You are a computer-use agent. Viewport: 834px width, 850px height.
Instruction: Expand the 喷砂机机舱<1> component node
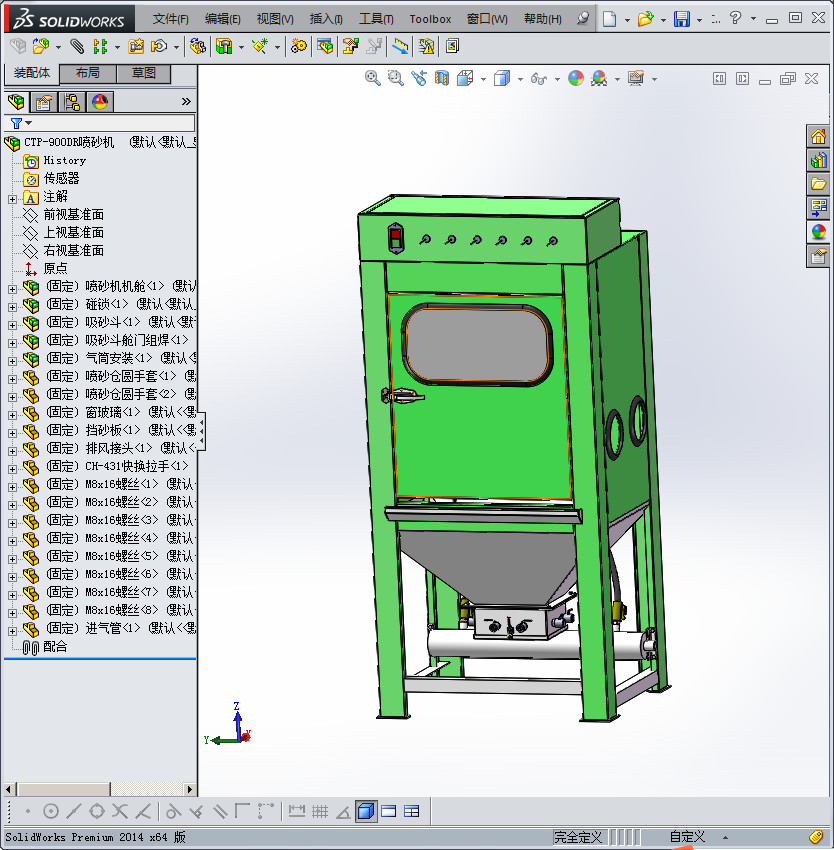12,287
